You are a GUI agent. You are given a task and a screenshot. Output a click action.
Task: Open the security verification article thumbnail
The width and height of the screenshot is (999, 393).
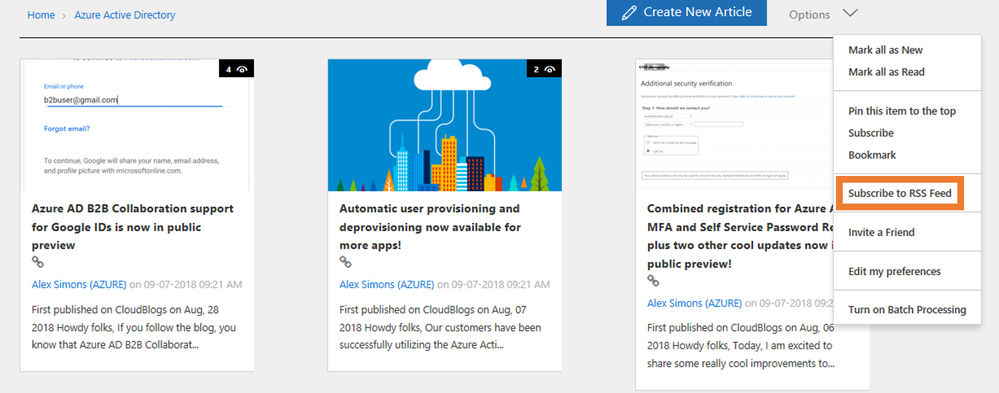coord(735,124)
